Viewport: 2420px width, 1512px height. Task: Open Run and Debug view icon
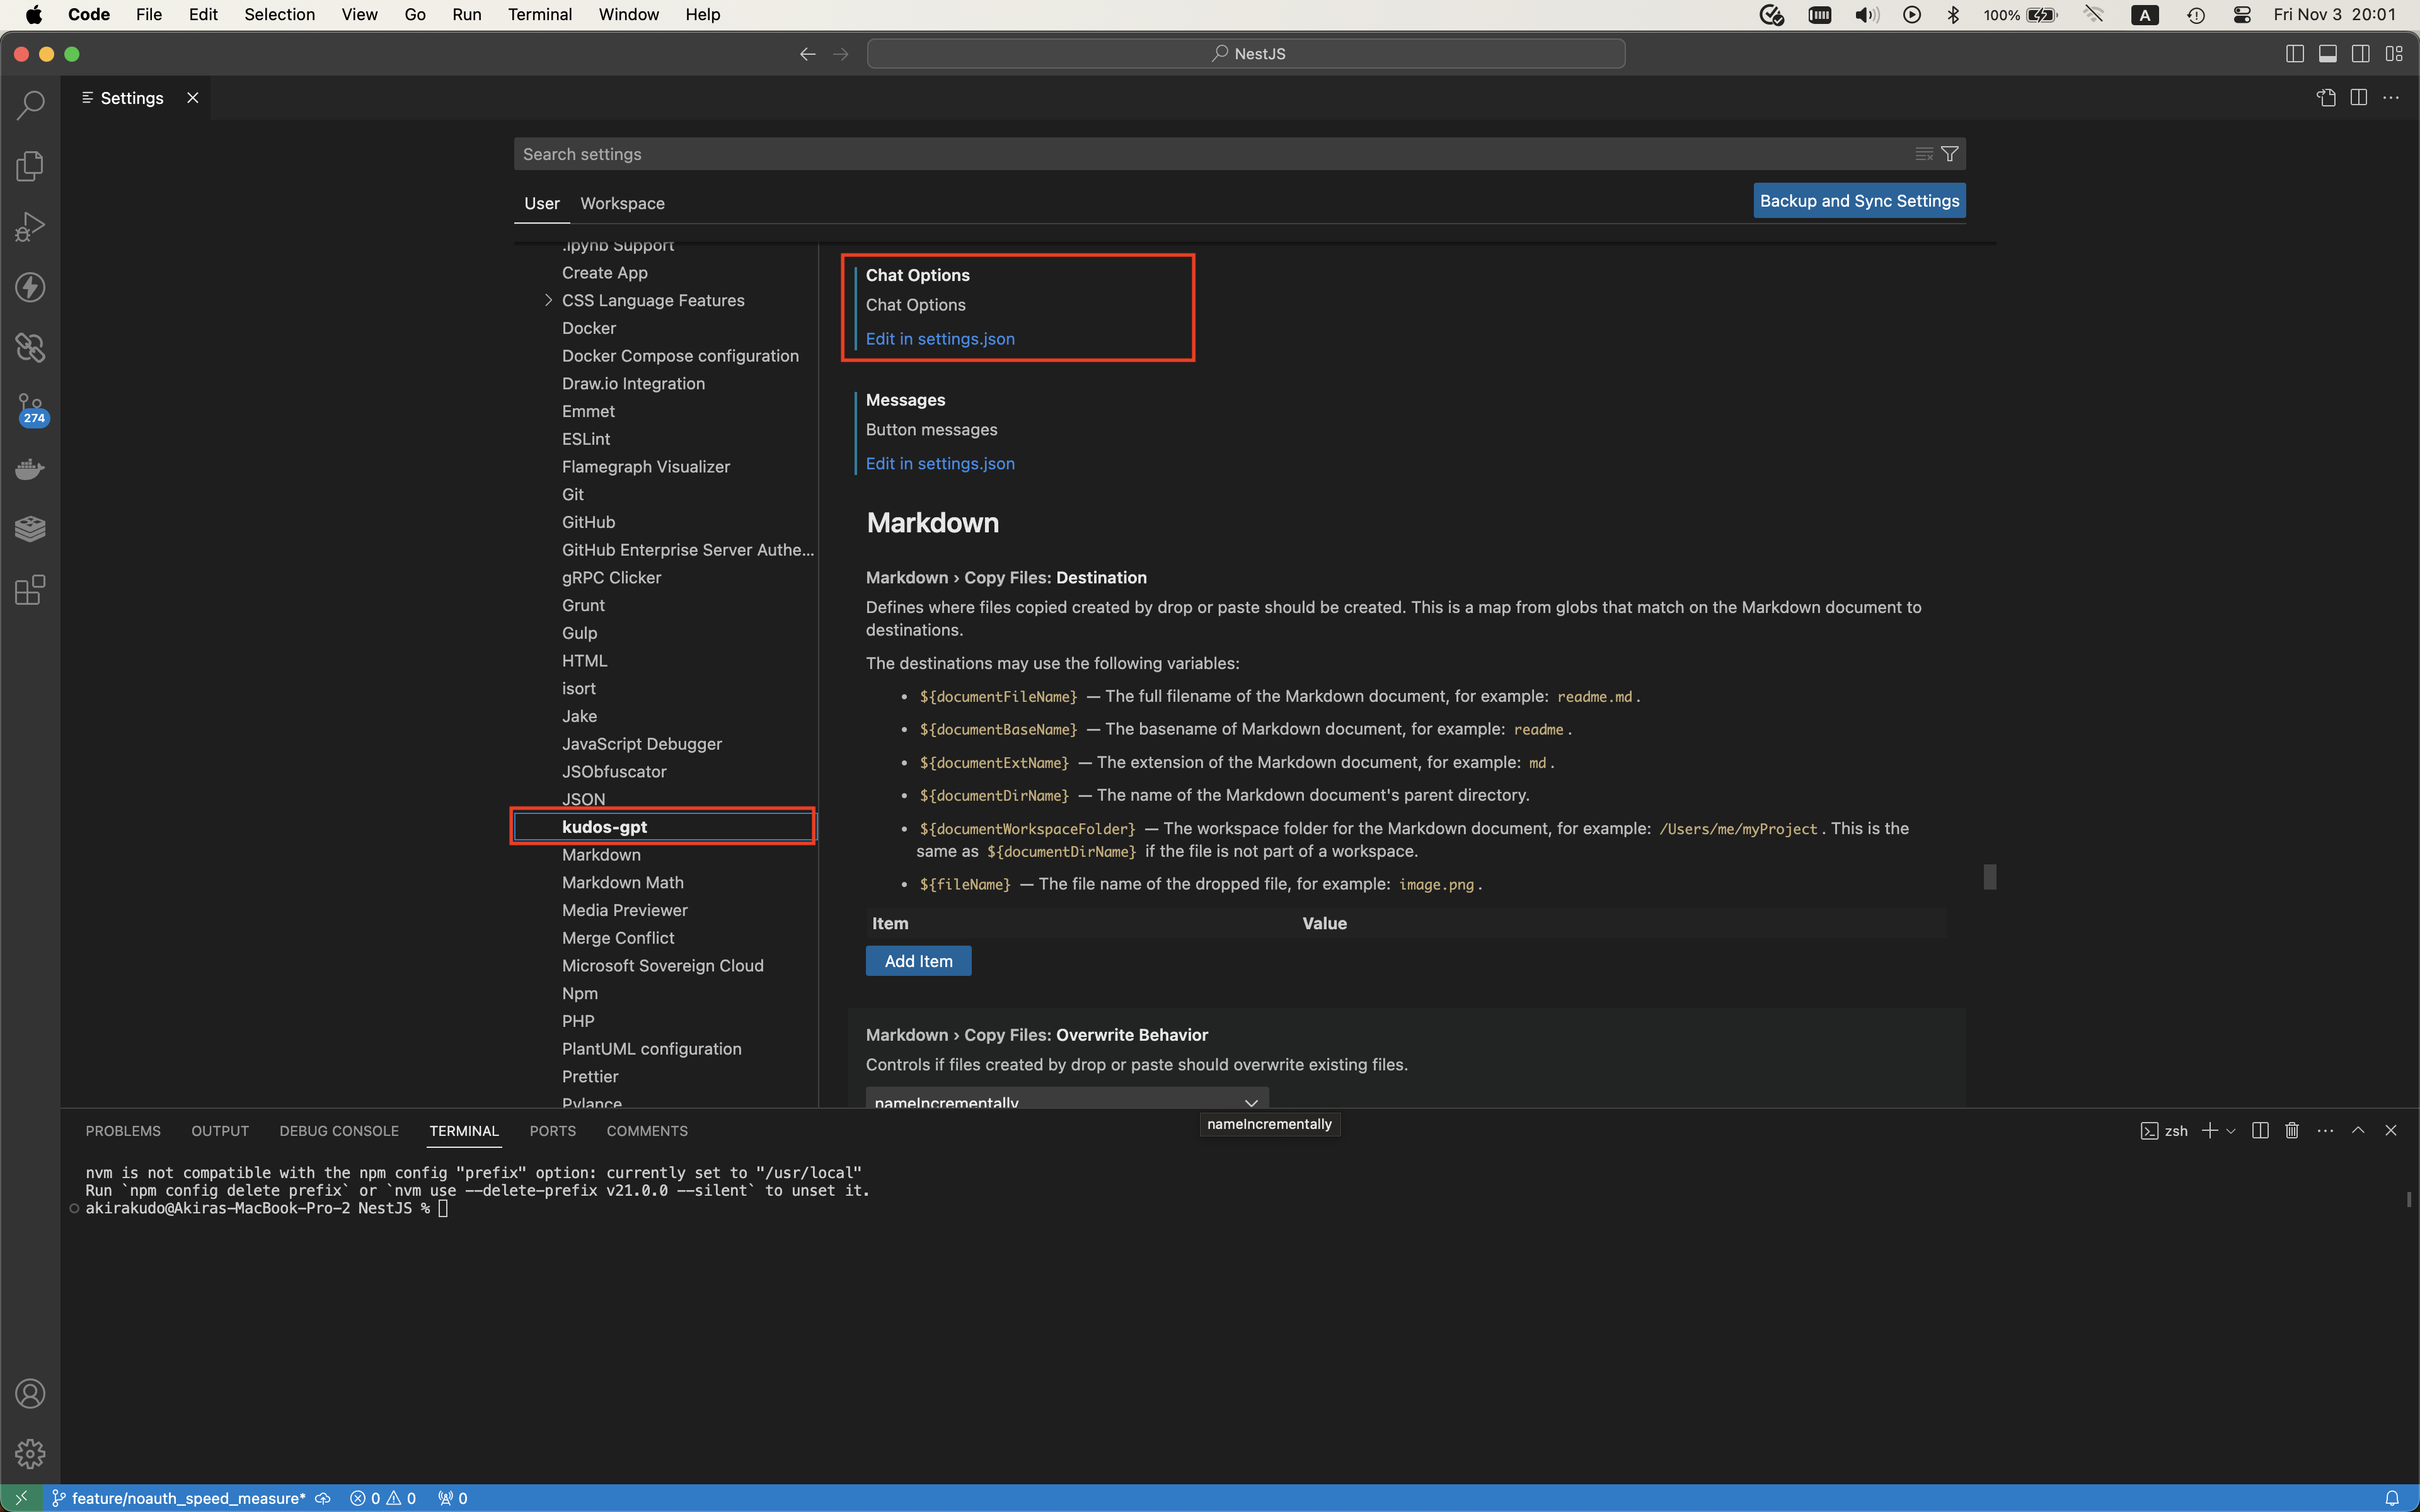click(30, 227)
